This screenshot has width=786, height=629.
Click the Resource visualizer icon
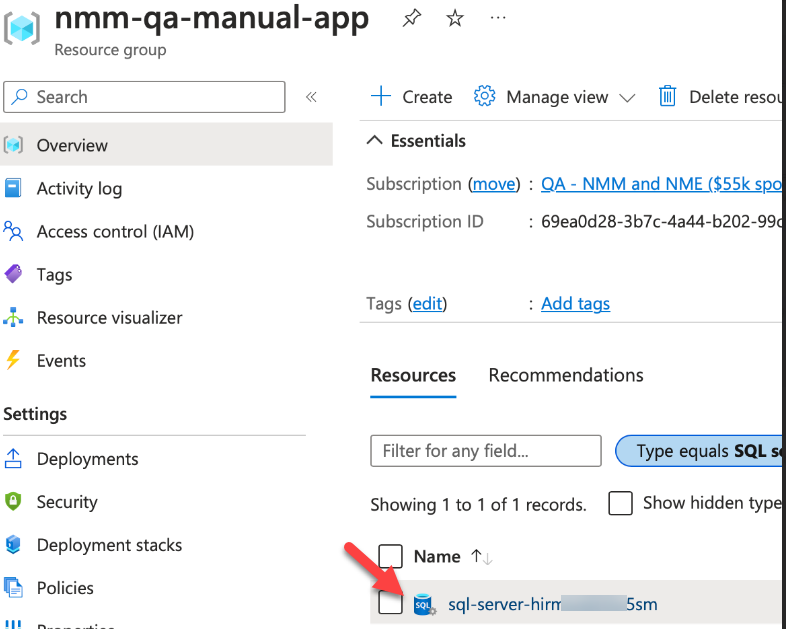tap(13, 317)
